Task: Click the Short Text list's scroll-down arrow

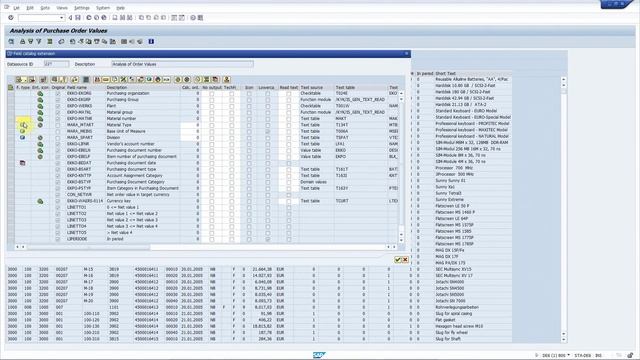Action: (x=564, y=339)
